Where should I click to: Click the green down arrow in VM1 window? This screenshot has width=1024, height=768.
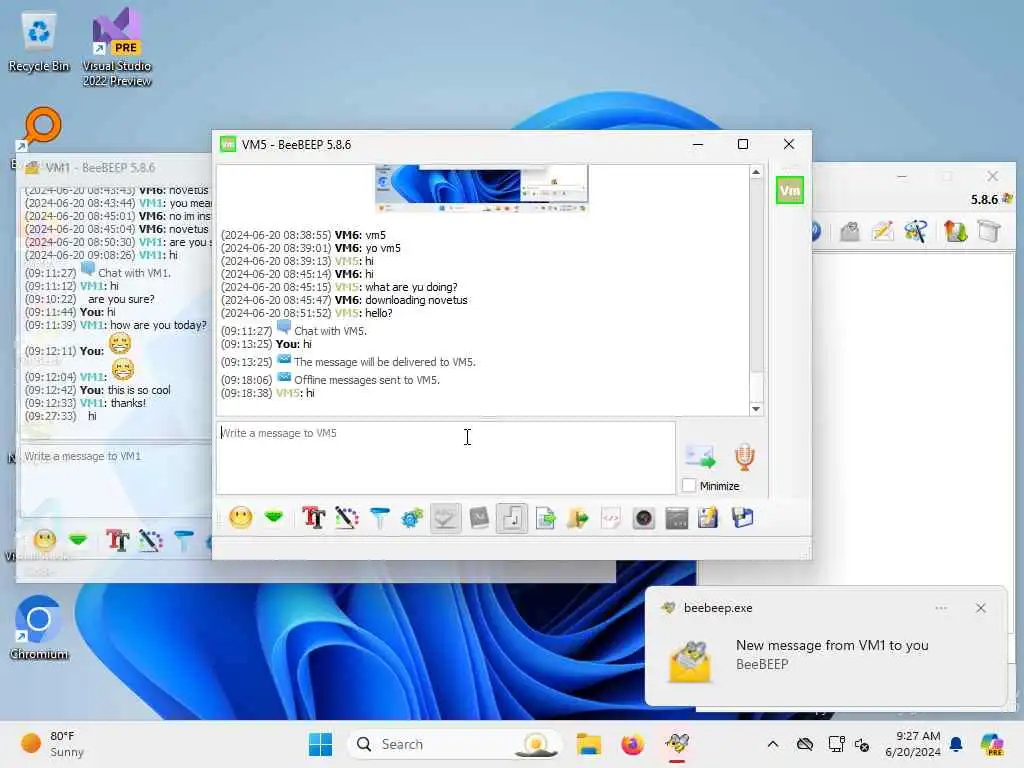(78, 540)
